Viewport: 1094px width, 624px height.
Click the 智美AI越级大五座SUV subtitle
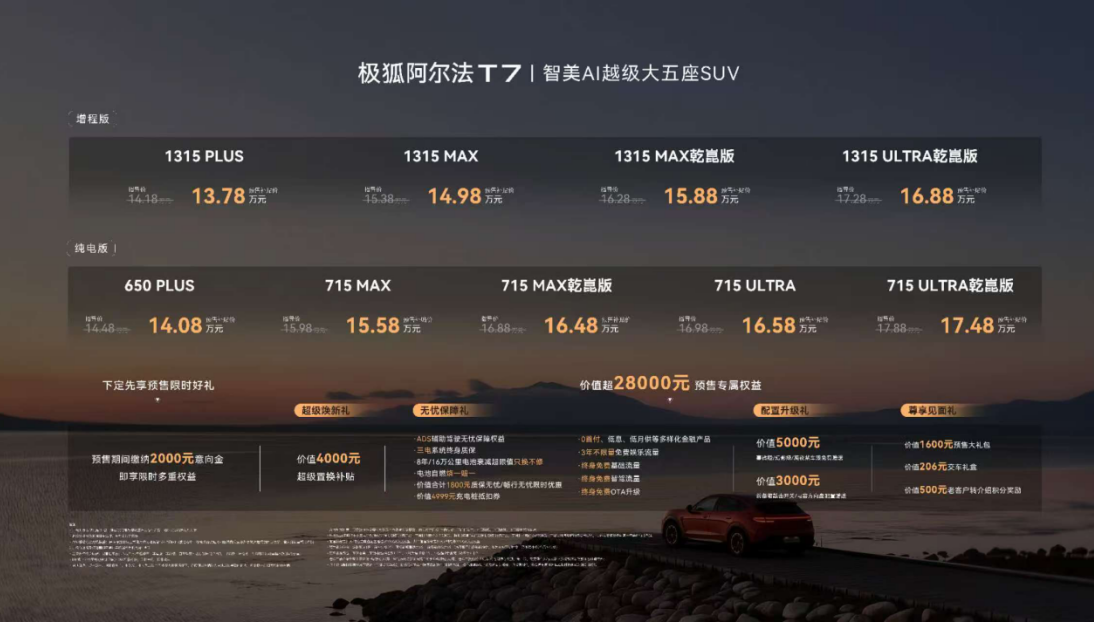coord(640,73)
